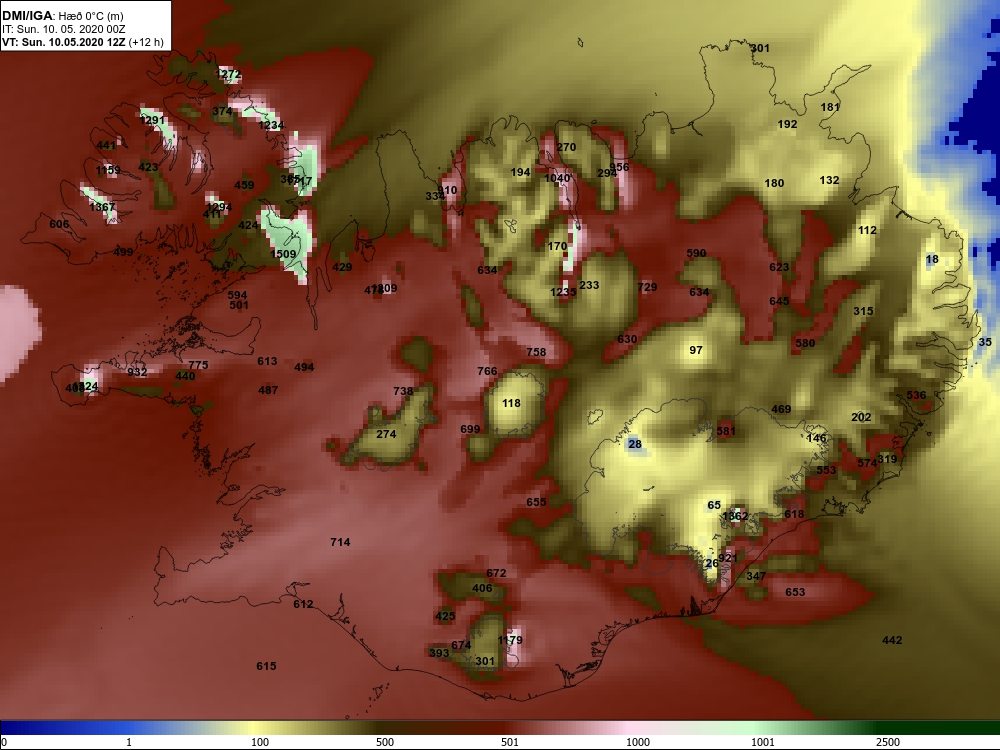Click the map value '469'
This screenshot has width=1000, height=750.
pyautogui.click(x=781, y=409)
